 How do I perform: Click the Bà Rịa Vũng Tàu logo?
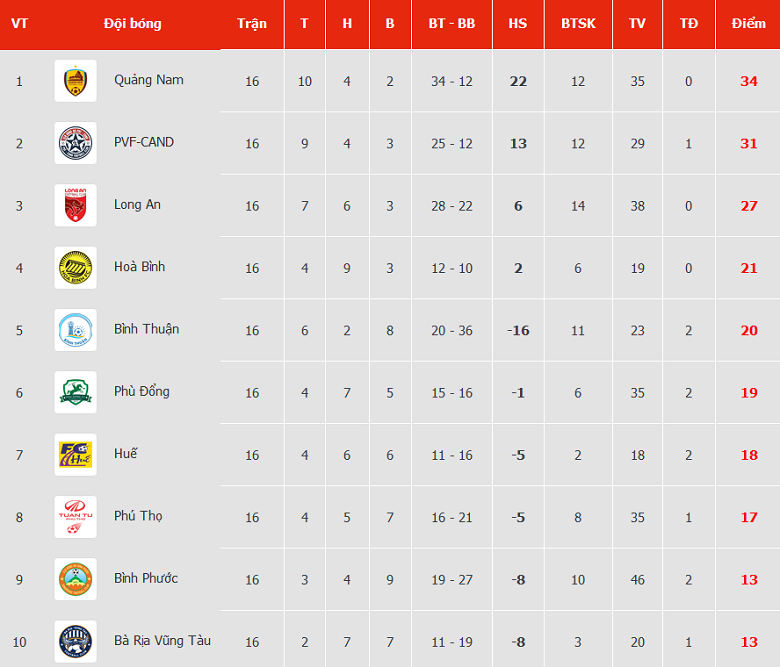pyautogui.click(x=75, y=641)
